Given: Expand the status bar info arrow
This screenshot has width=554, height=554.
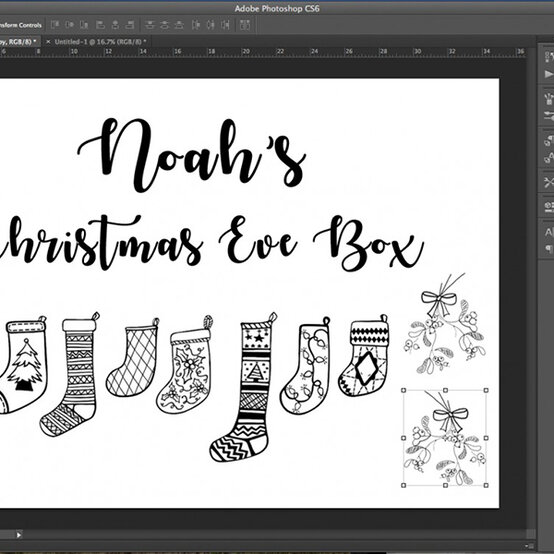Looking at the screenshot, I should point(18,535).
